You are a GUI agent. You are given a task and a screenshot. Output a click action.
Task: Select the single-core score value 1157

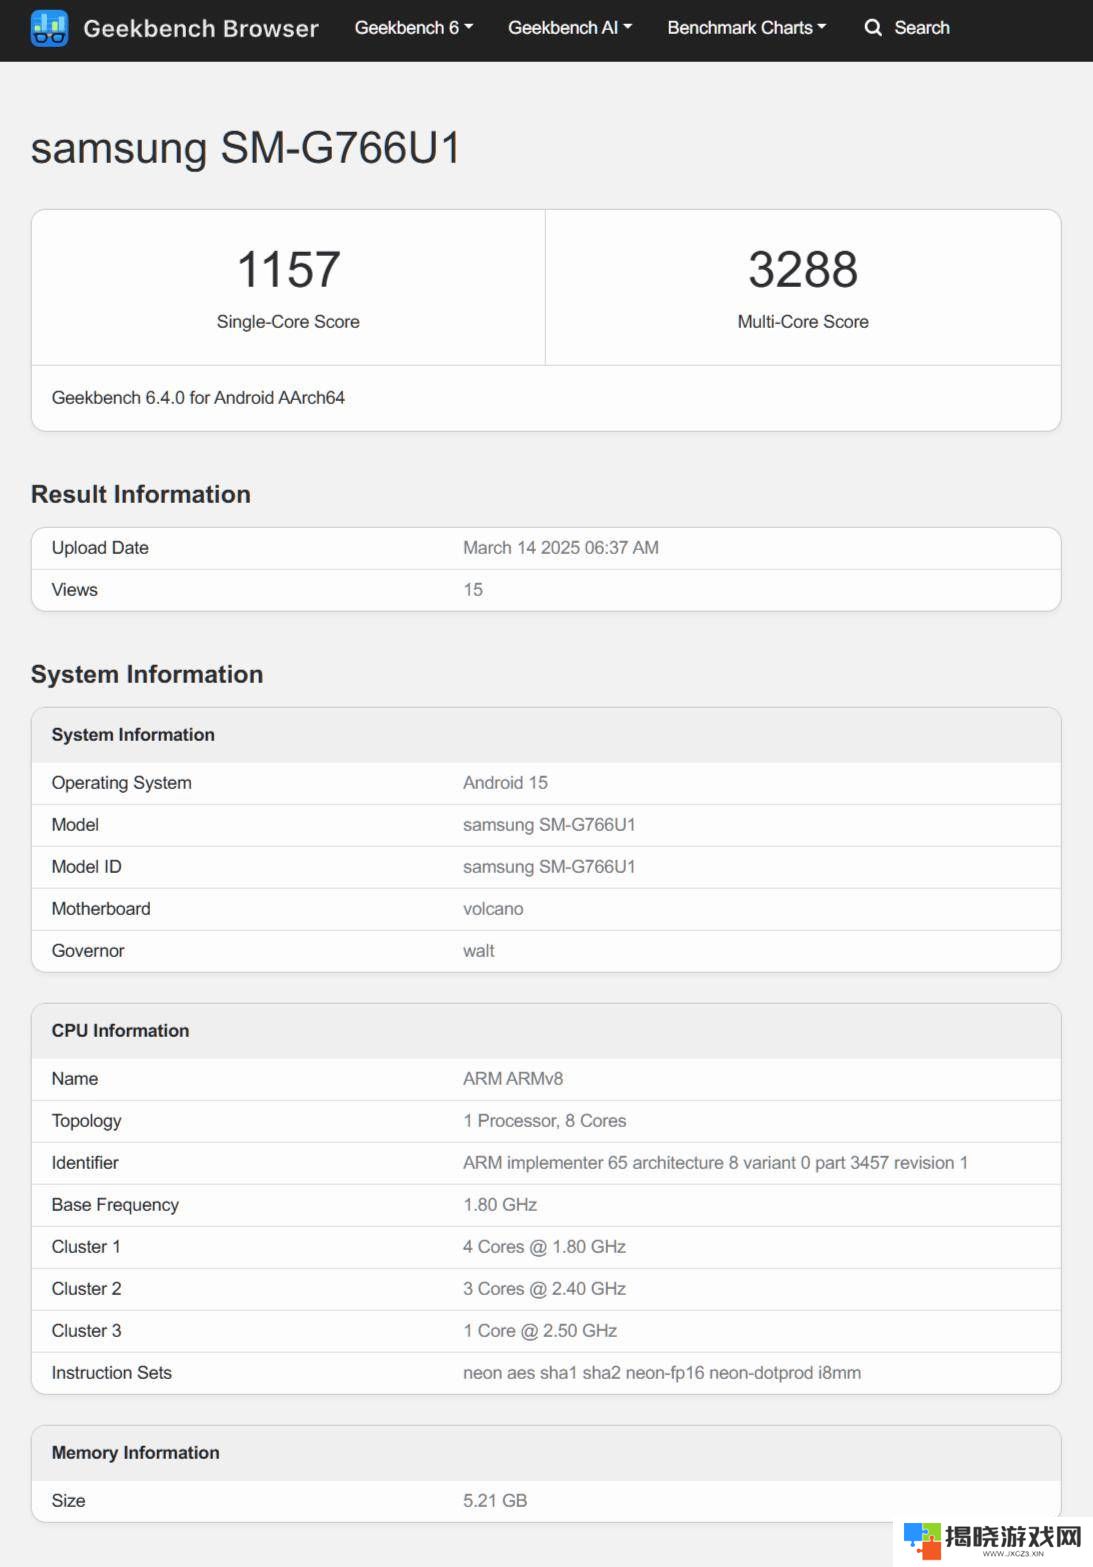(288, 269)
